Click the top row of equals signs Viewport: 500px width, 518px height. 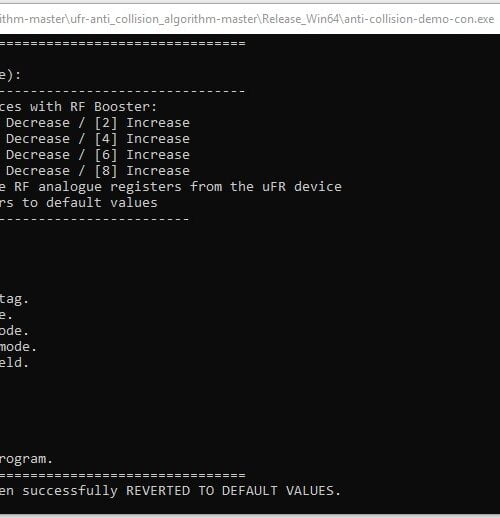(123, 43)
